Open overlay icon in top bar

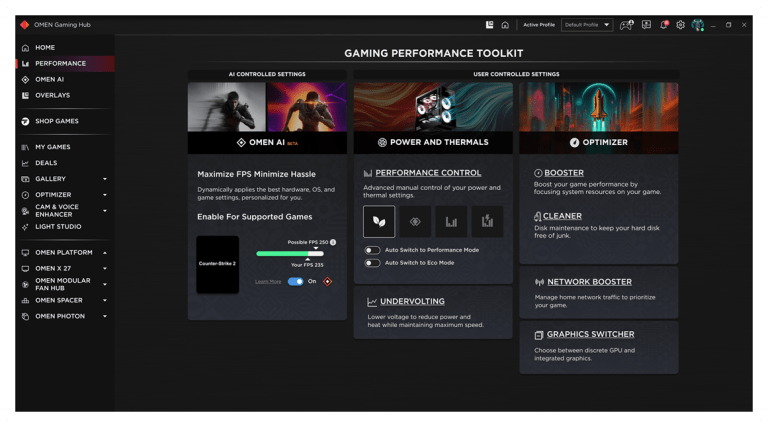489,24
